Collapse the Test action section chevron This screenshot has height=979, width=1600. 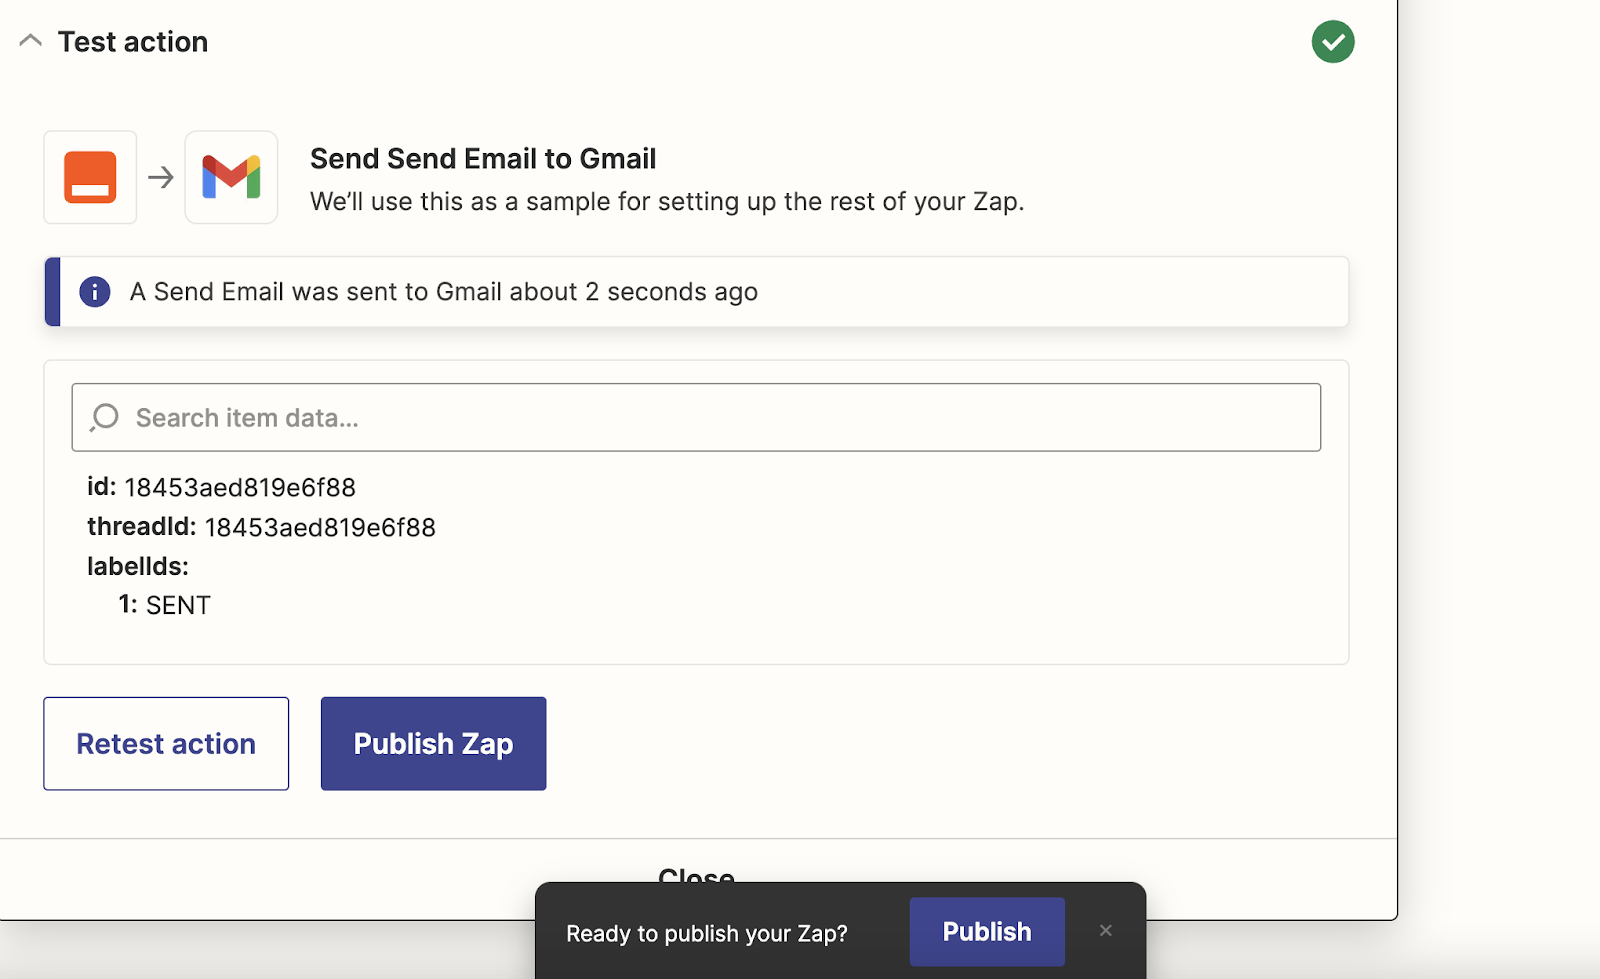[x=31, y=41]
